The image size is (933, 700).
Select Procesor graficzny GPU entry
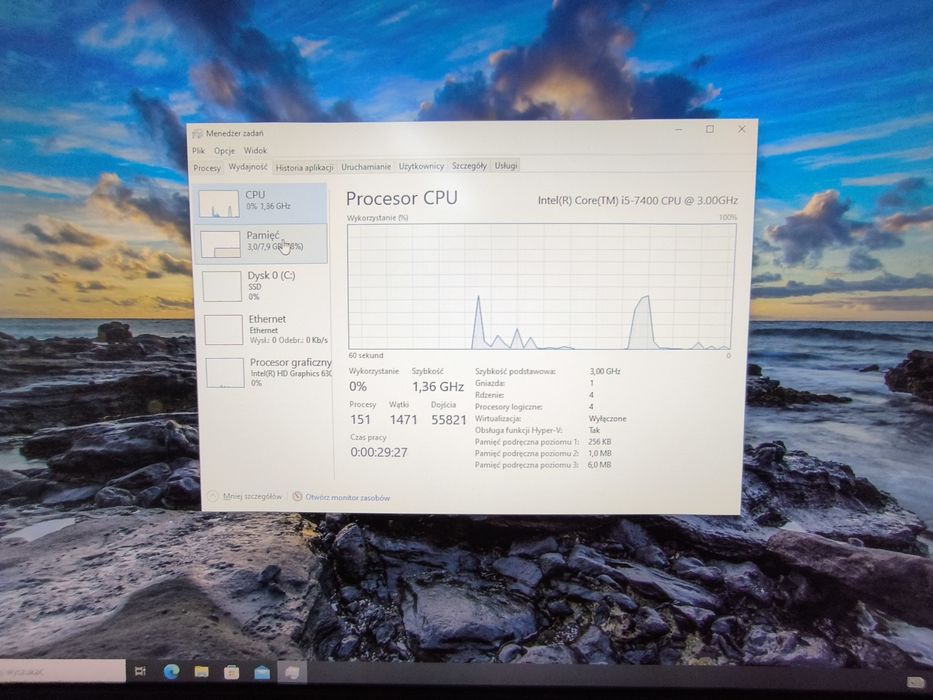click(265, 373)
